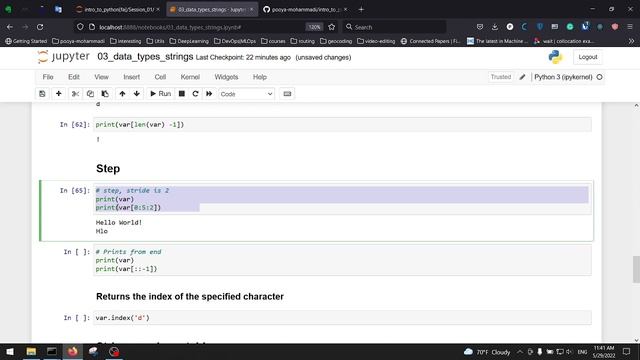Viewport: 640px width, 360px height.
Task: Open the courses bookmarks folder
Action: pyautogui.click(x=273, y=41)
